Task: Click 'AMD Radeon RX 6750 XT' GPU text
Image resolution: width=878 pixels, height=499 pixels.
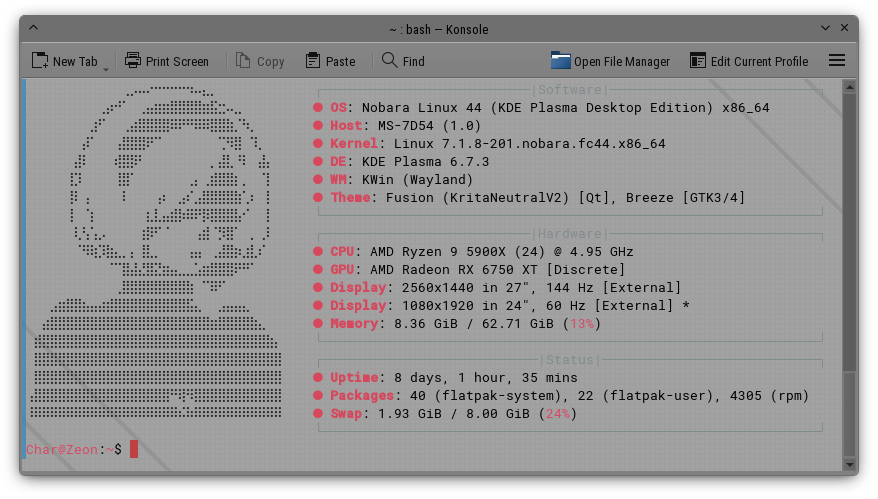Action: [454, 269]
